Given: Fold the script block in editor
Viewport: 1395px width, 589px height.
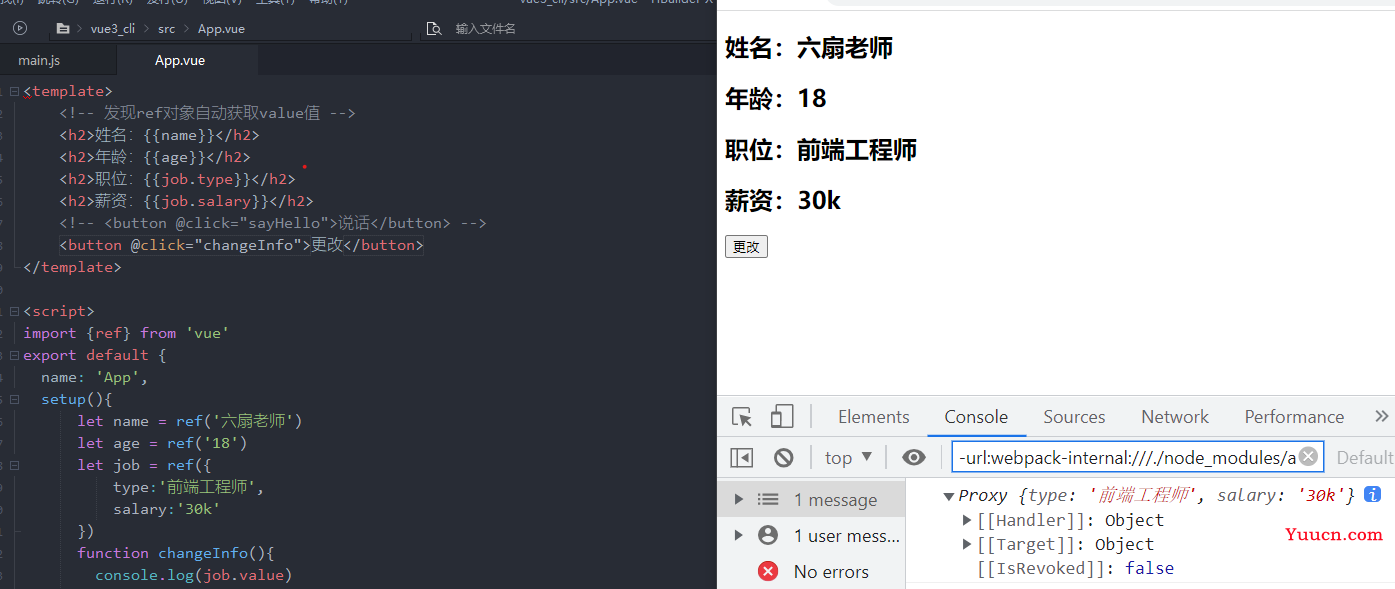Looking at the screenshot, I should click(14, 311).
